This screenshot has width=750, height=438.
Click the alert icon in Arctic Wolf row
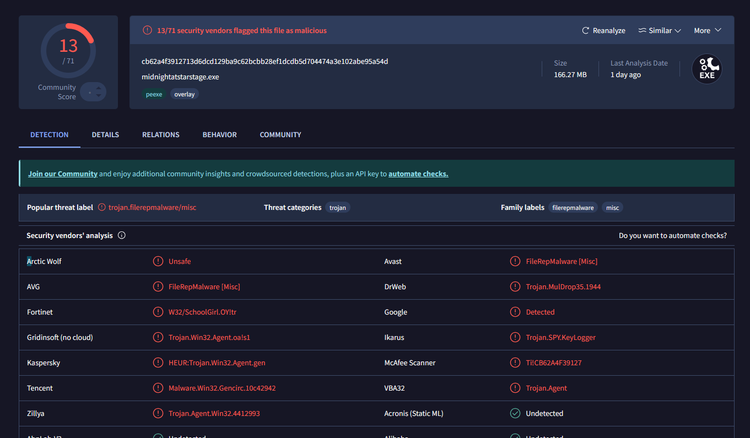[158, 261]
